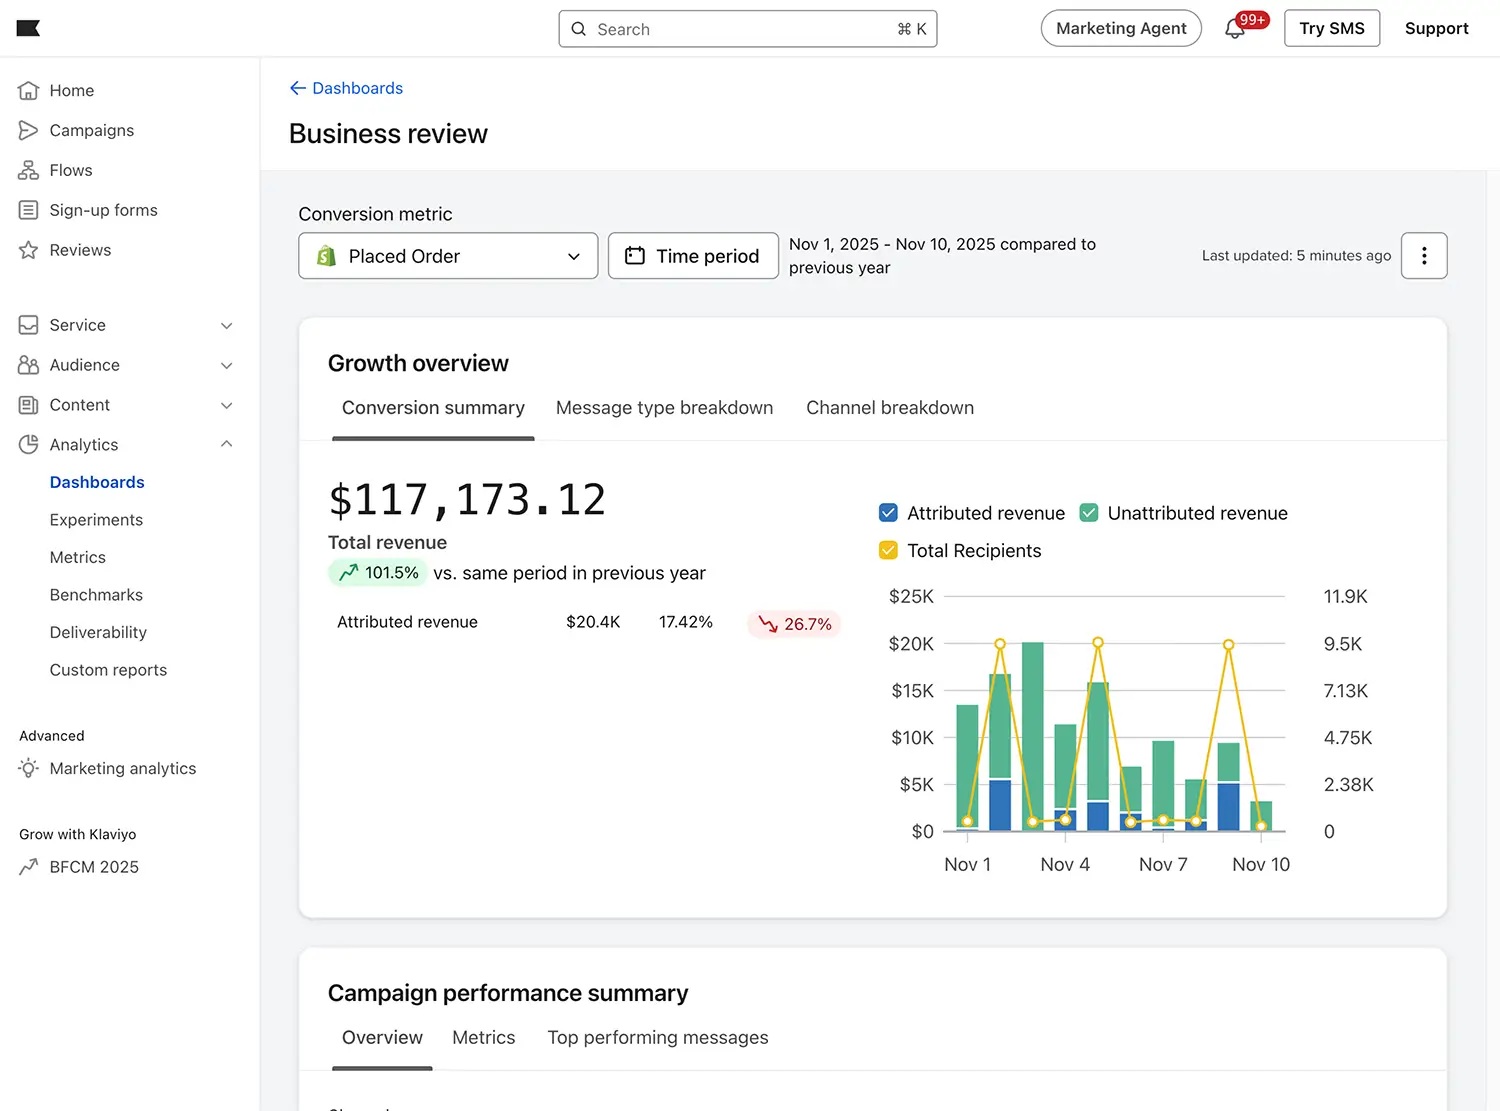
Task: Collapse the Analytics sidebar section
Action: 226,444
